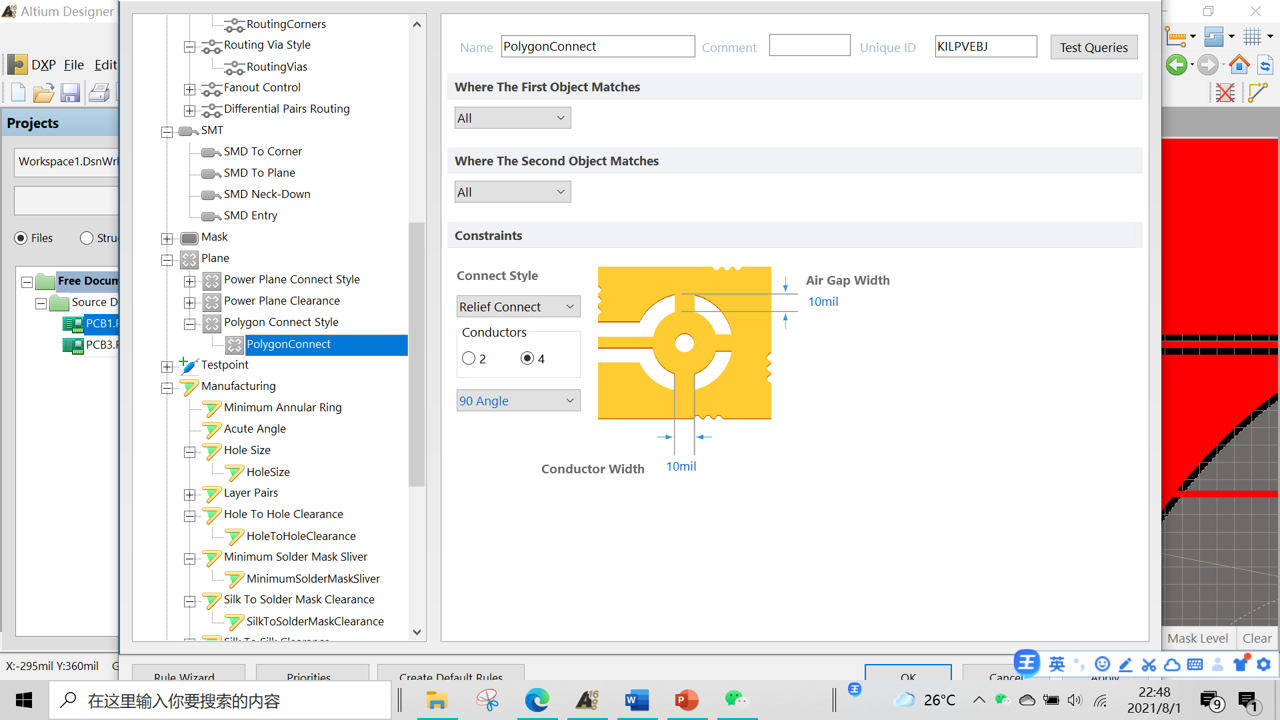1280x720 pixels.
Task: Select 4 conductors radio button
Action: (x=528, y=357)
